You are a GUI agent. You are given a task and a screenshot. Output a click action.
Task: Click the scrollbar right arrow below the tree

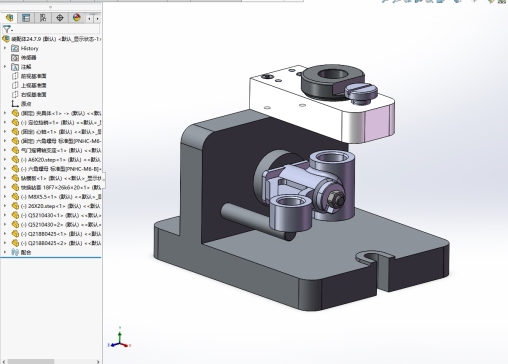point(98,362)
